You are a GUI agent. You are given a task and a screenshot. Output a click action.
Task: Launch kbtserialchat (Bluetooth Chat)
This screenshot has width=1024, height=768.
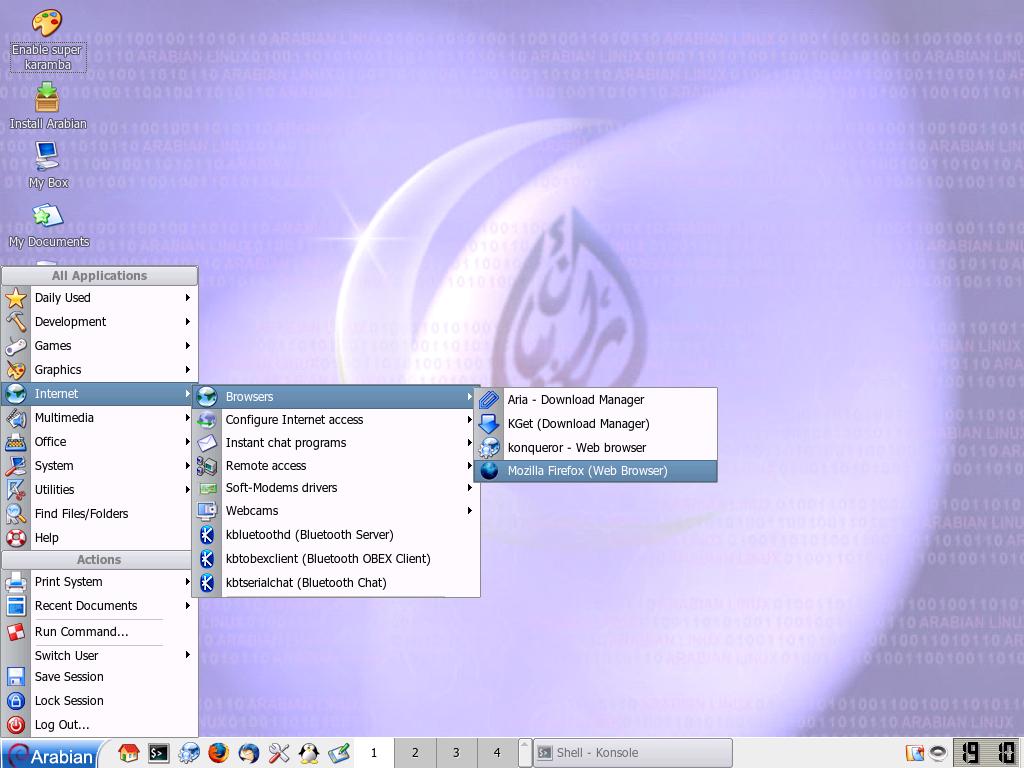(336, 583)
